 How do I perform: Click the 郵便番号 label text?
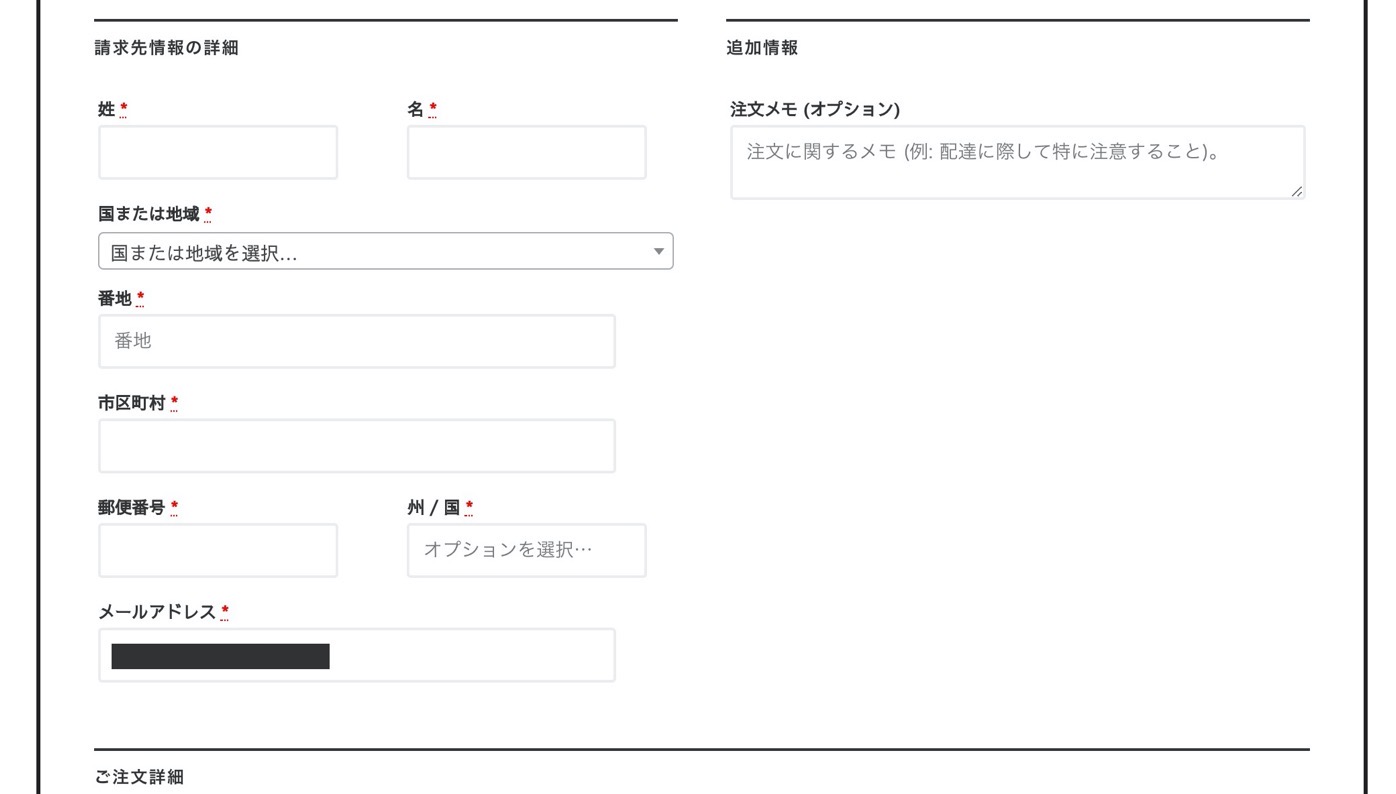(x=132, y=507)
